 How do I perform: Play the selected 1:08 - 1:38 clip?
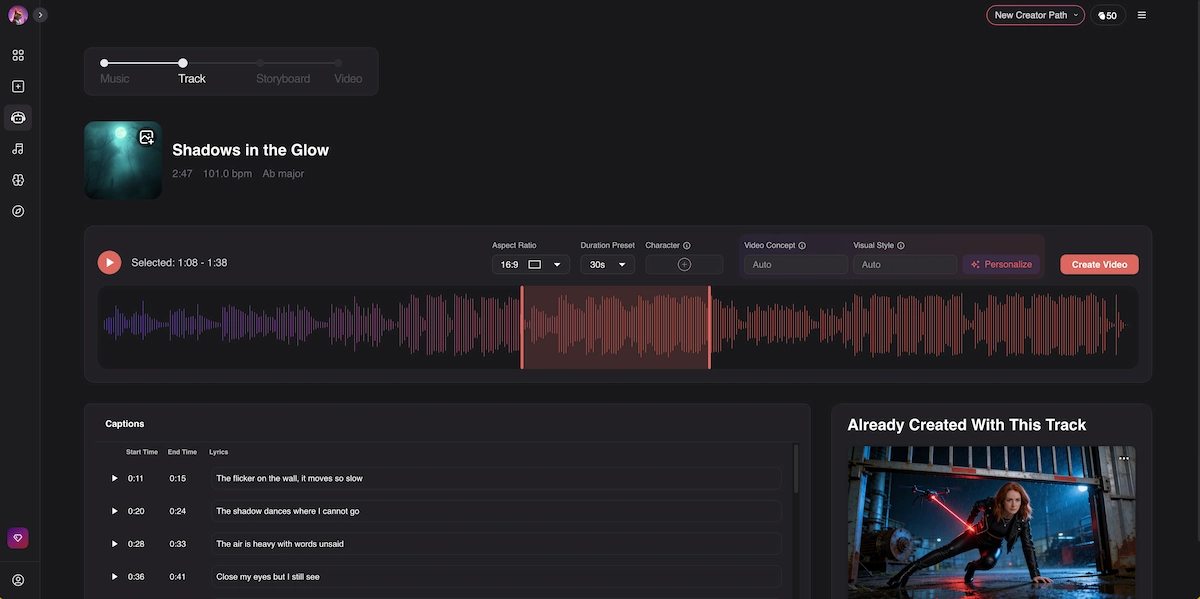109,263
